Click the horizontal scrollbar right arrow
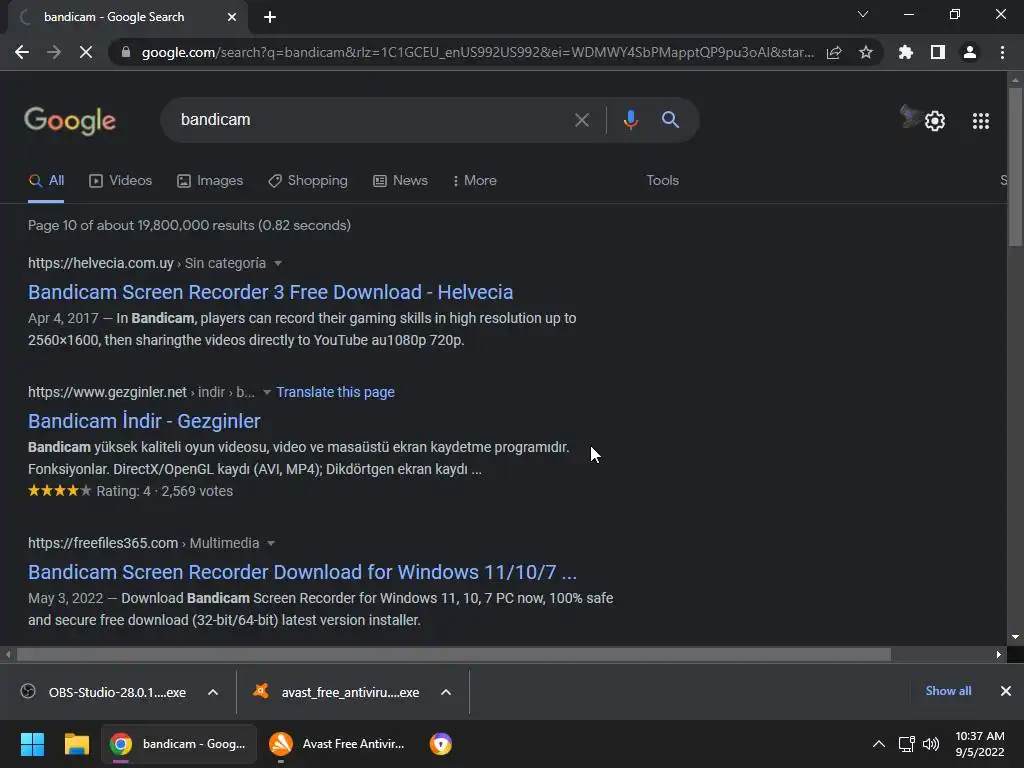The image size is (1024, 768). (x=999, y=654)
